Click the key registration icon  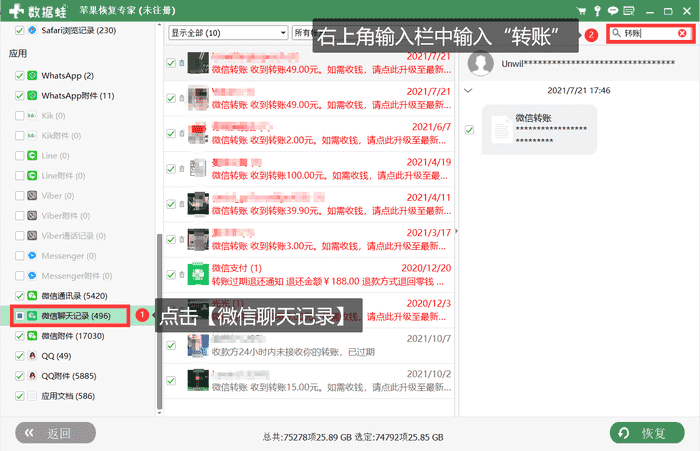point(597,11)
